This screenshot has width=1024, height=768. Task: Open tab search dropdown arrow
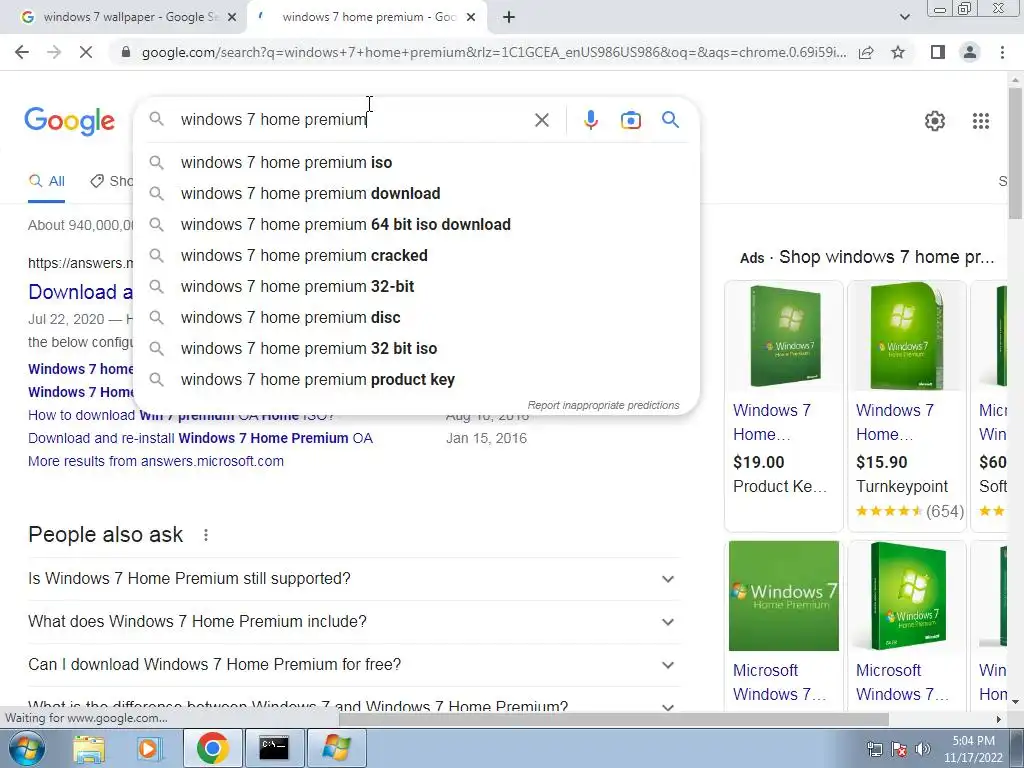point(904,18)
